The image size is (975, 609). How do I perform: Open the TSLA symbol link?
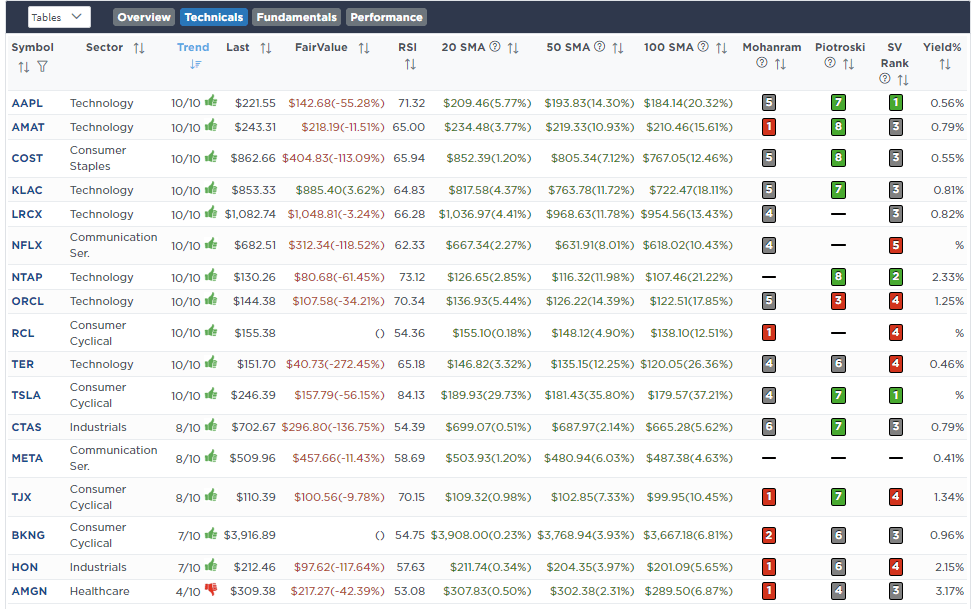point(26,395)
